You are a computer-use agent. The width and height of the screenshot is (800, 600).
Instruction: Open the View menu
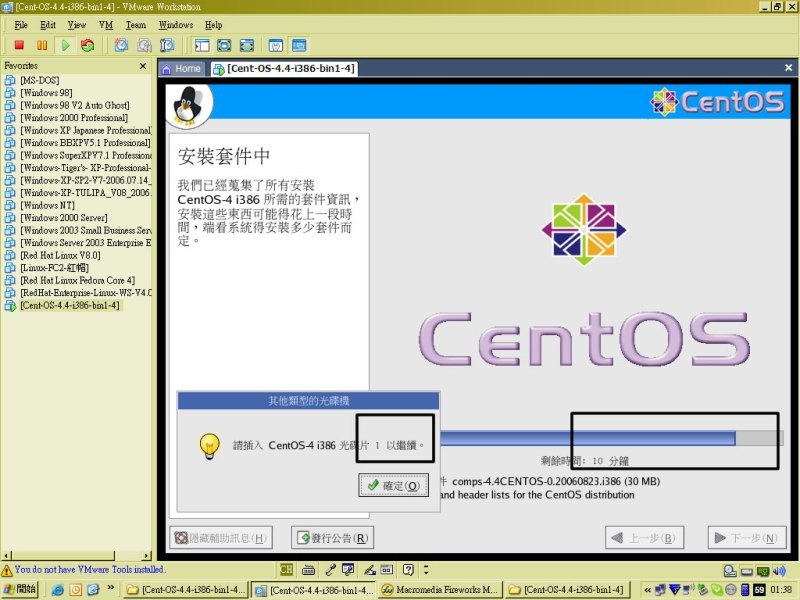(77, 24)
